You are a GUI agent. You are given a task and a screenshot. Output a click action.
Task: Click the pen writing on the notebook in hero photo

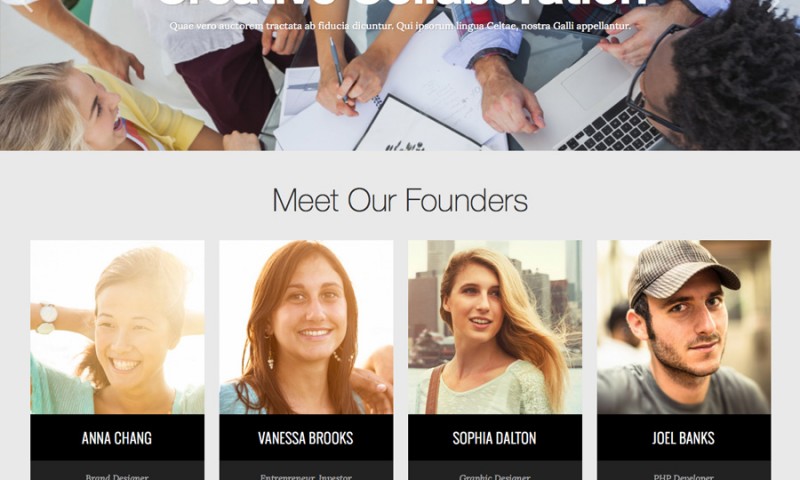pyautogui.click(x=338, y=69)
